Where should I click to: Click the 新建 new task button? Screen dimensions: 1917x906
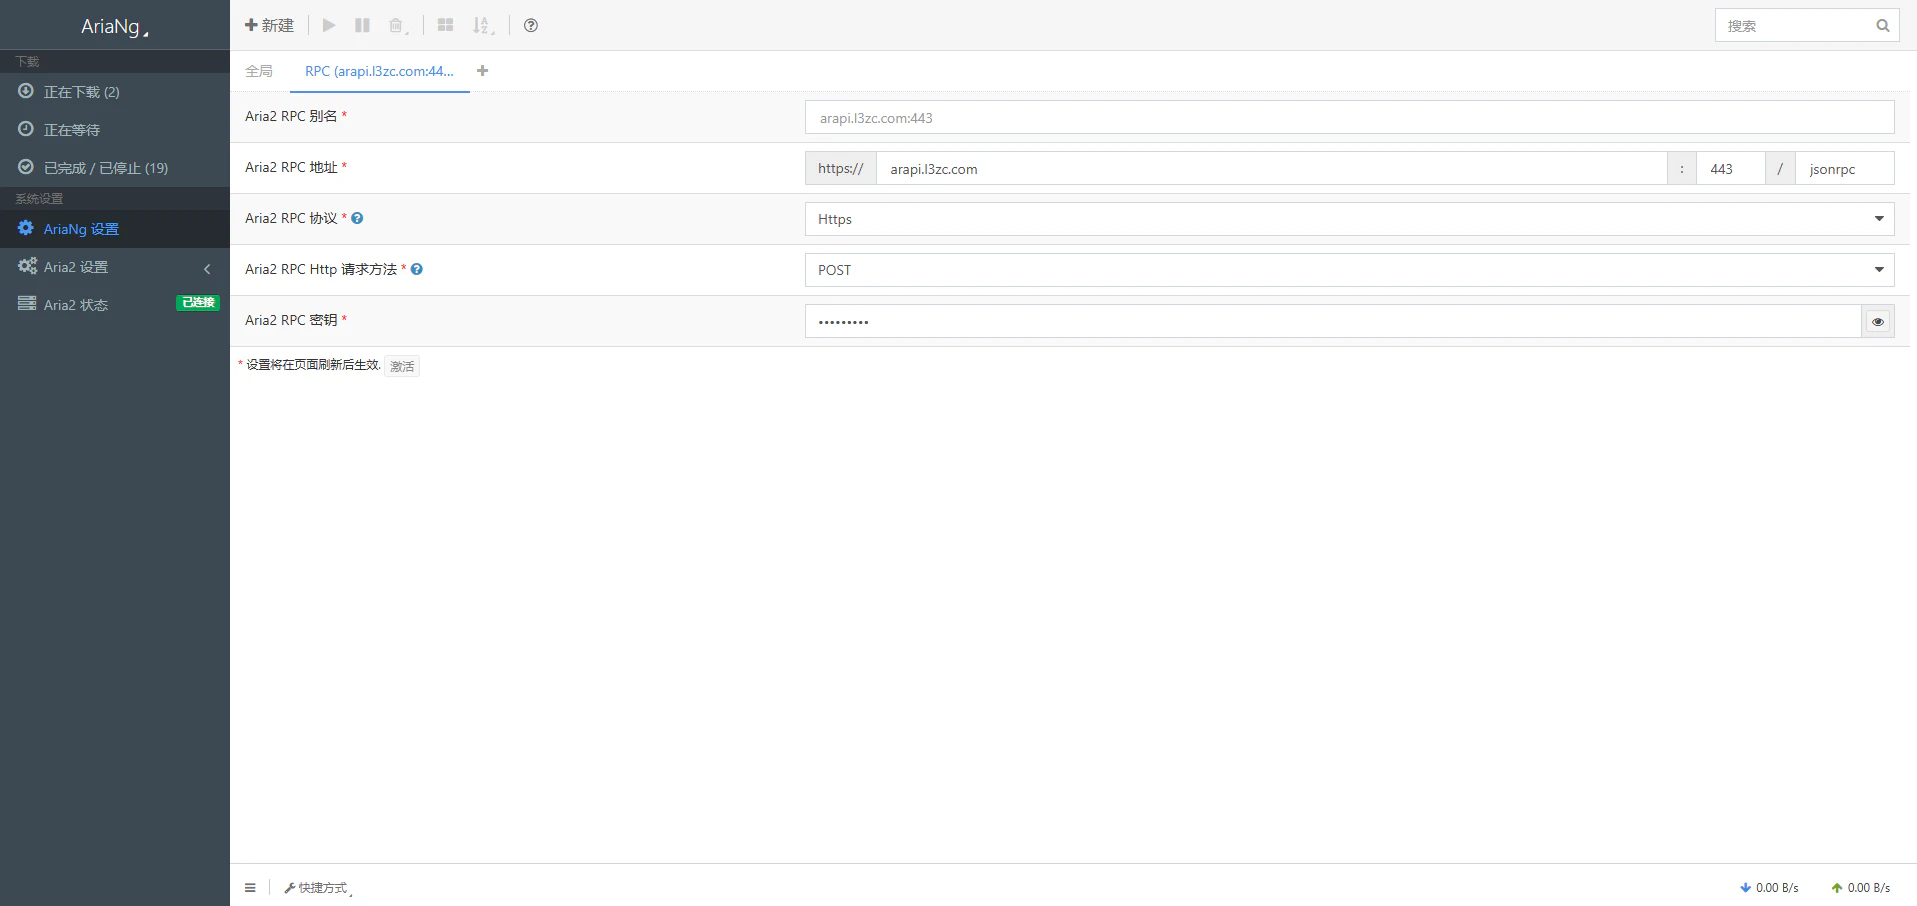pos(270,25)
